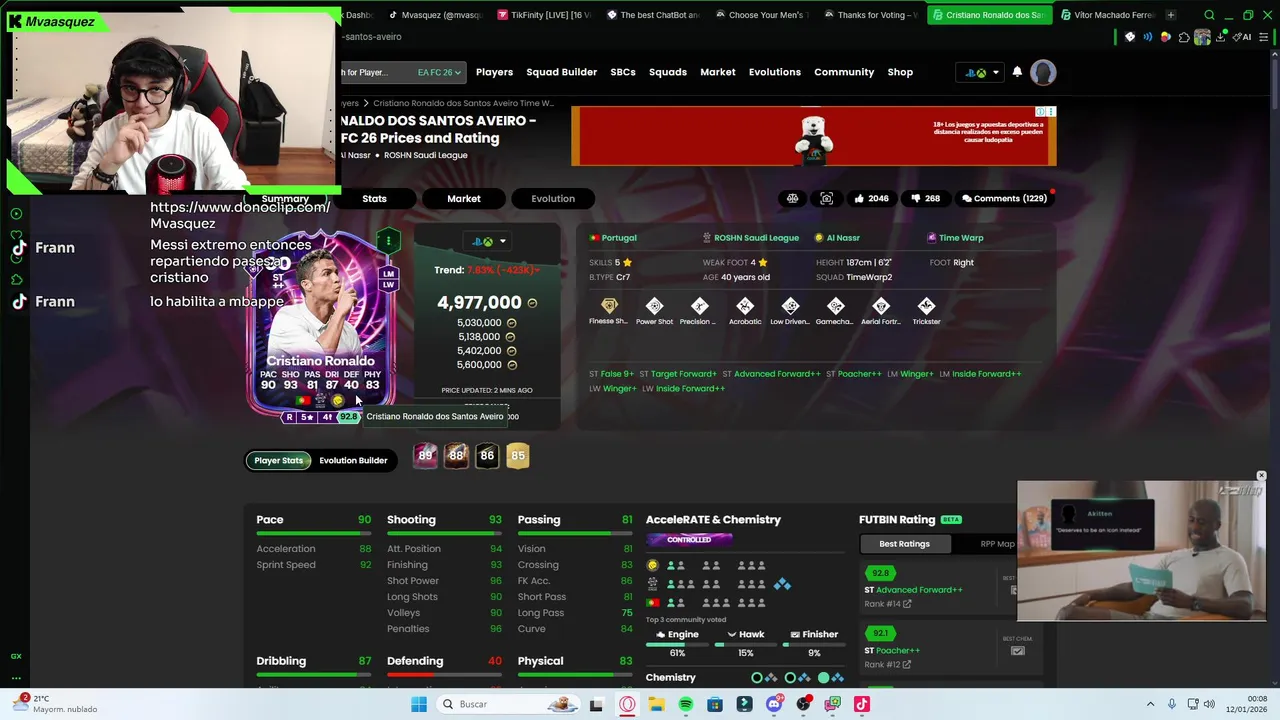Click the browser search magnifier icon
The image size is (1280, 720).
[x=1209, y=15]
